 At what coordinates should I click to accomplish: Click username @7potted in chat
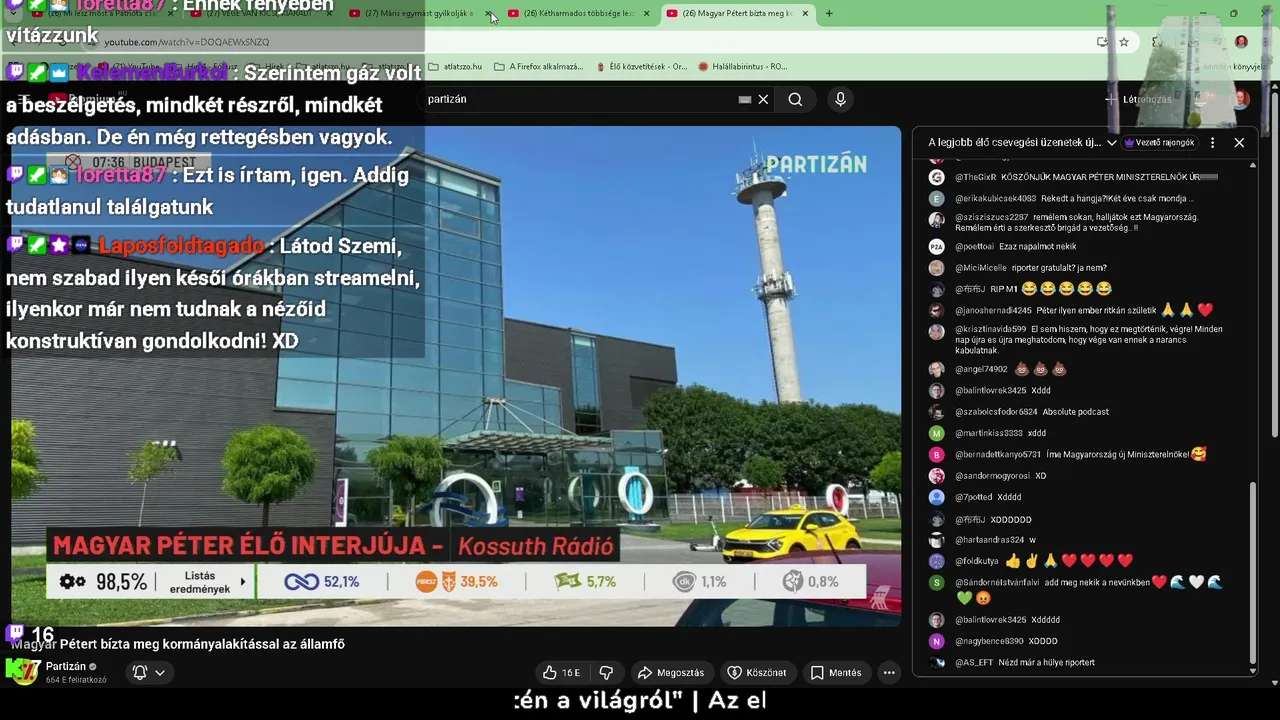click(x=973, y=497)
